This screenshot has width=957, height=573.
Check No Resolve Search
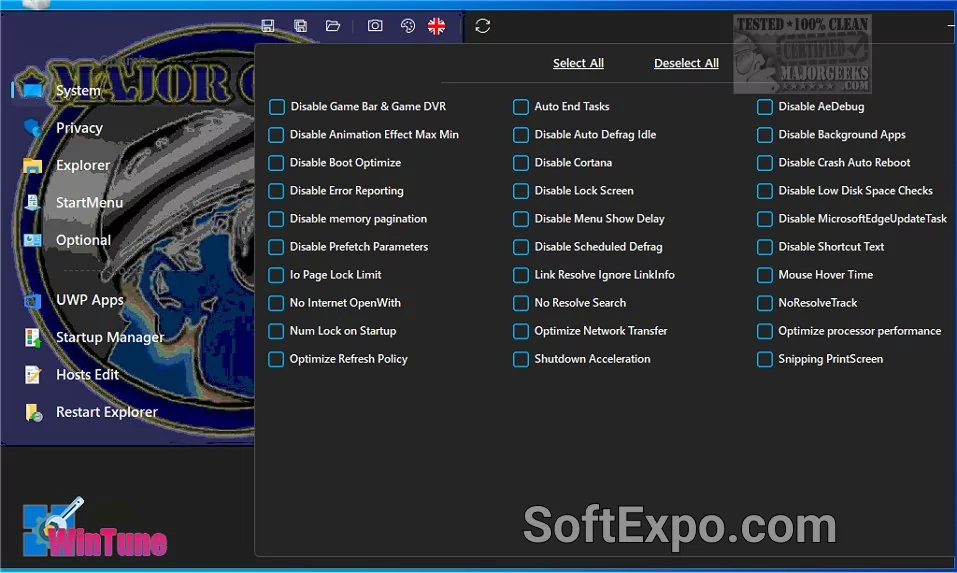tap(521, 303)
